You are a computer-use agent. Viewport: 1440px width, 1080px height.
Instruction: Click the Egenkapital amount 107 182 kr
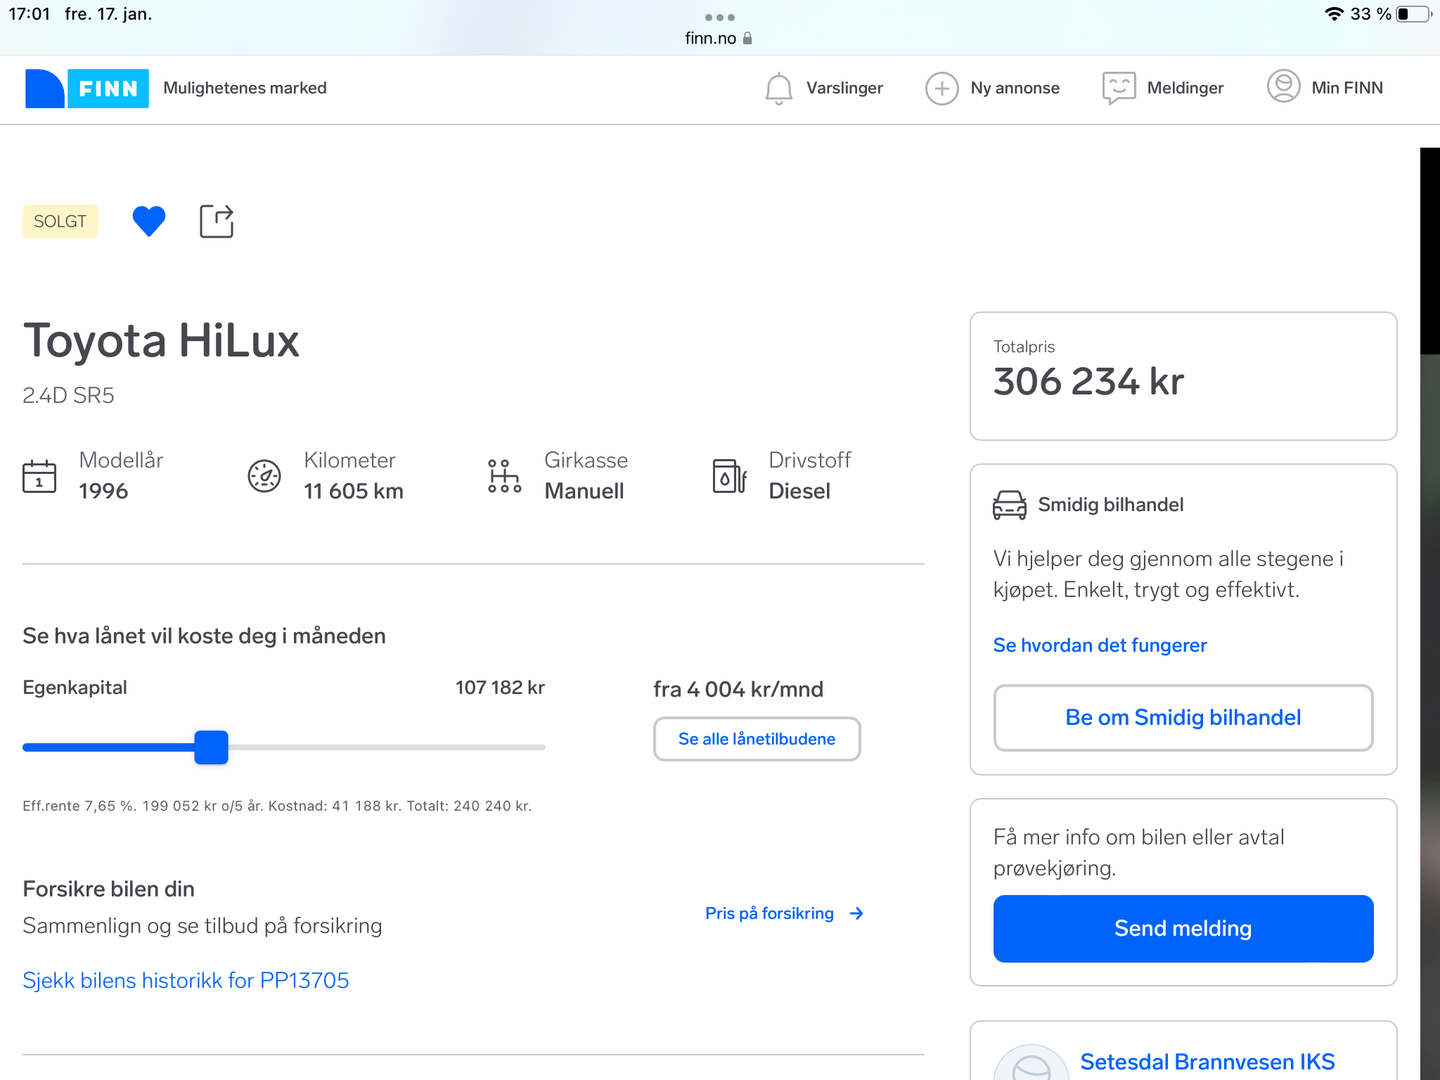point(500,687)
